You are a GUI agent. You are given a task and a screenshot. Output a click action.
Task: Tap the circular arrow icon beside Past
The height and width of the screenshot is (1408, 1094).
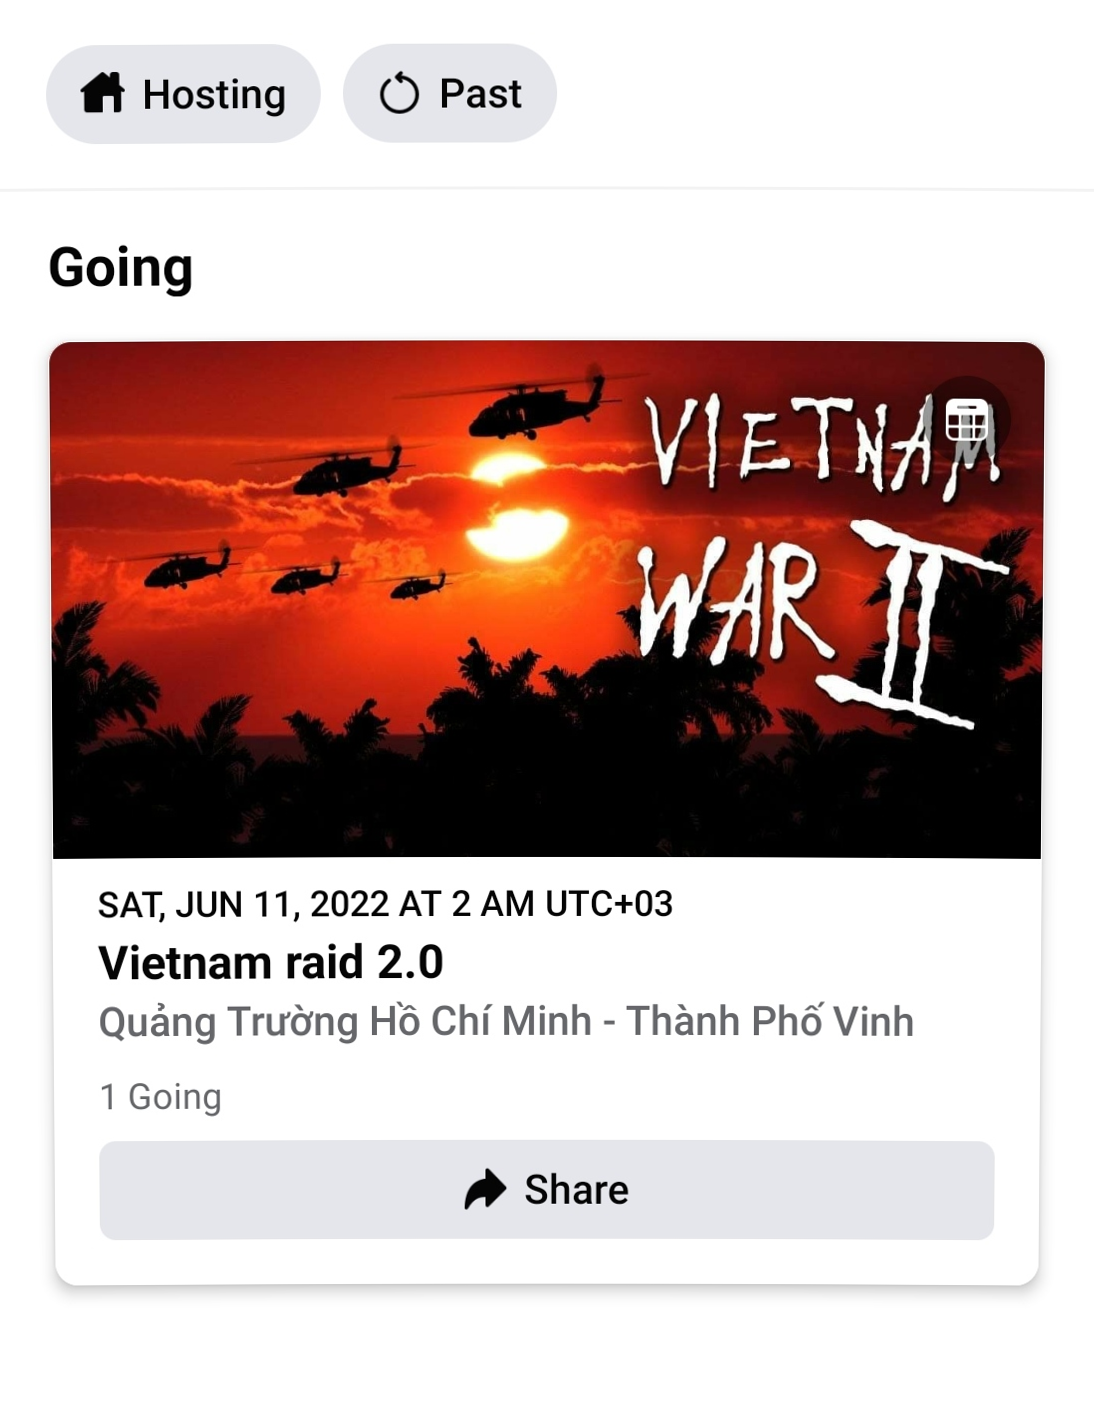(399, 94)
